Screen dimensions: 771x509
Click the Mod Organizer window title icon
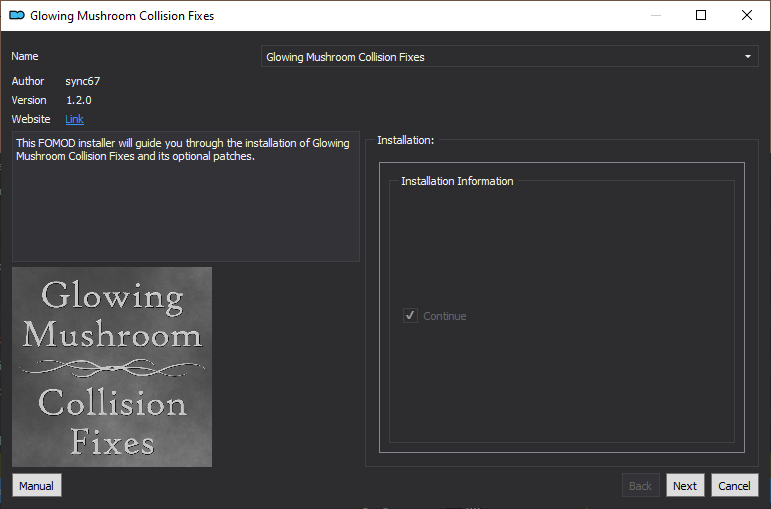(x=17, y=16)
